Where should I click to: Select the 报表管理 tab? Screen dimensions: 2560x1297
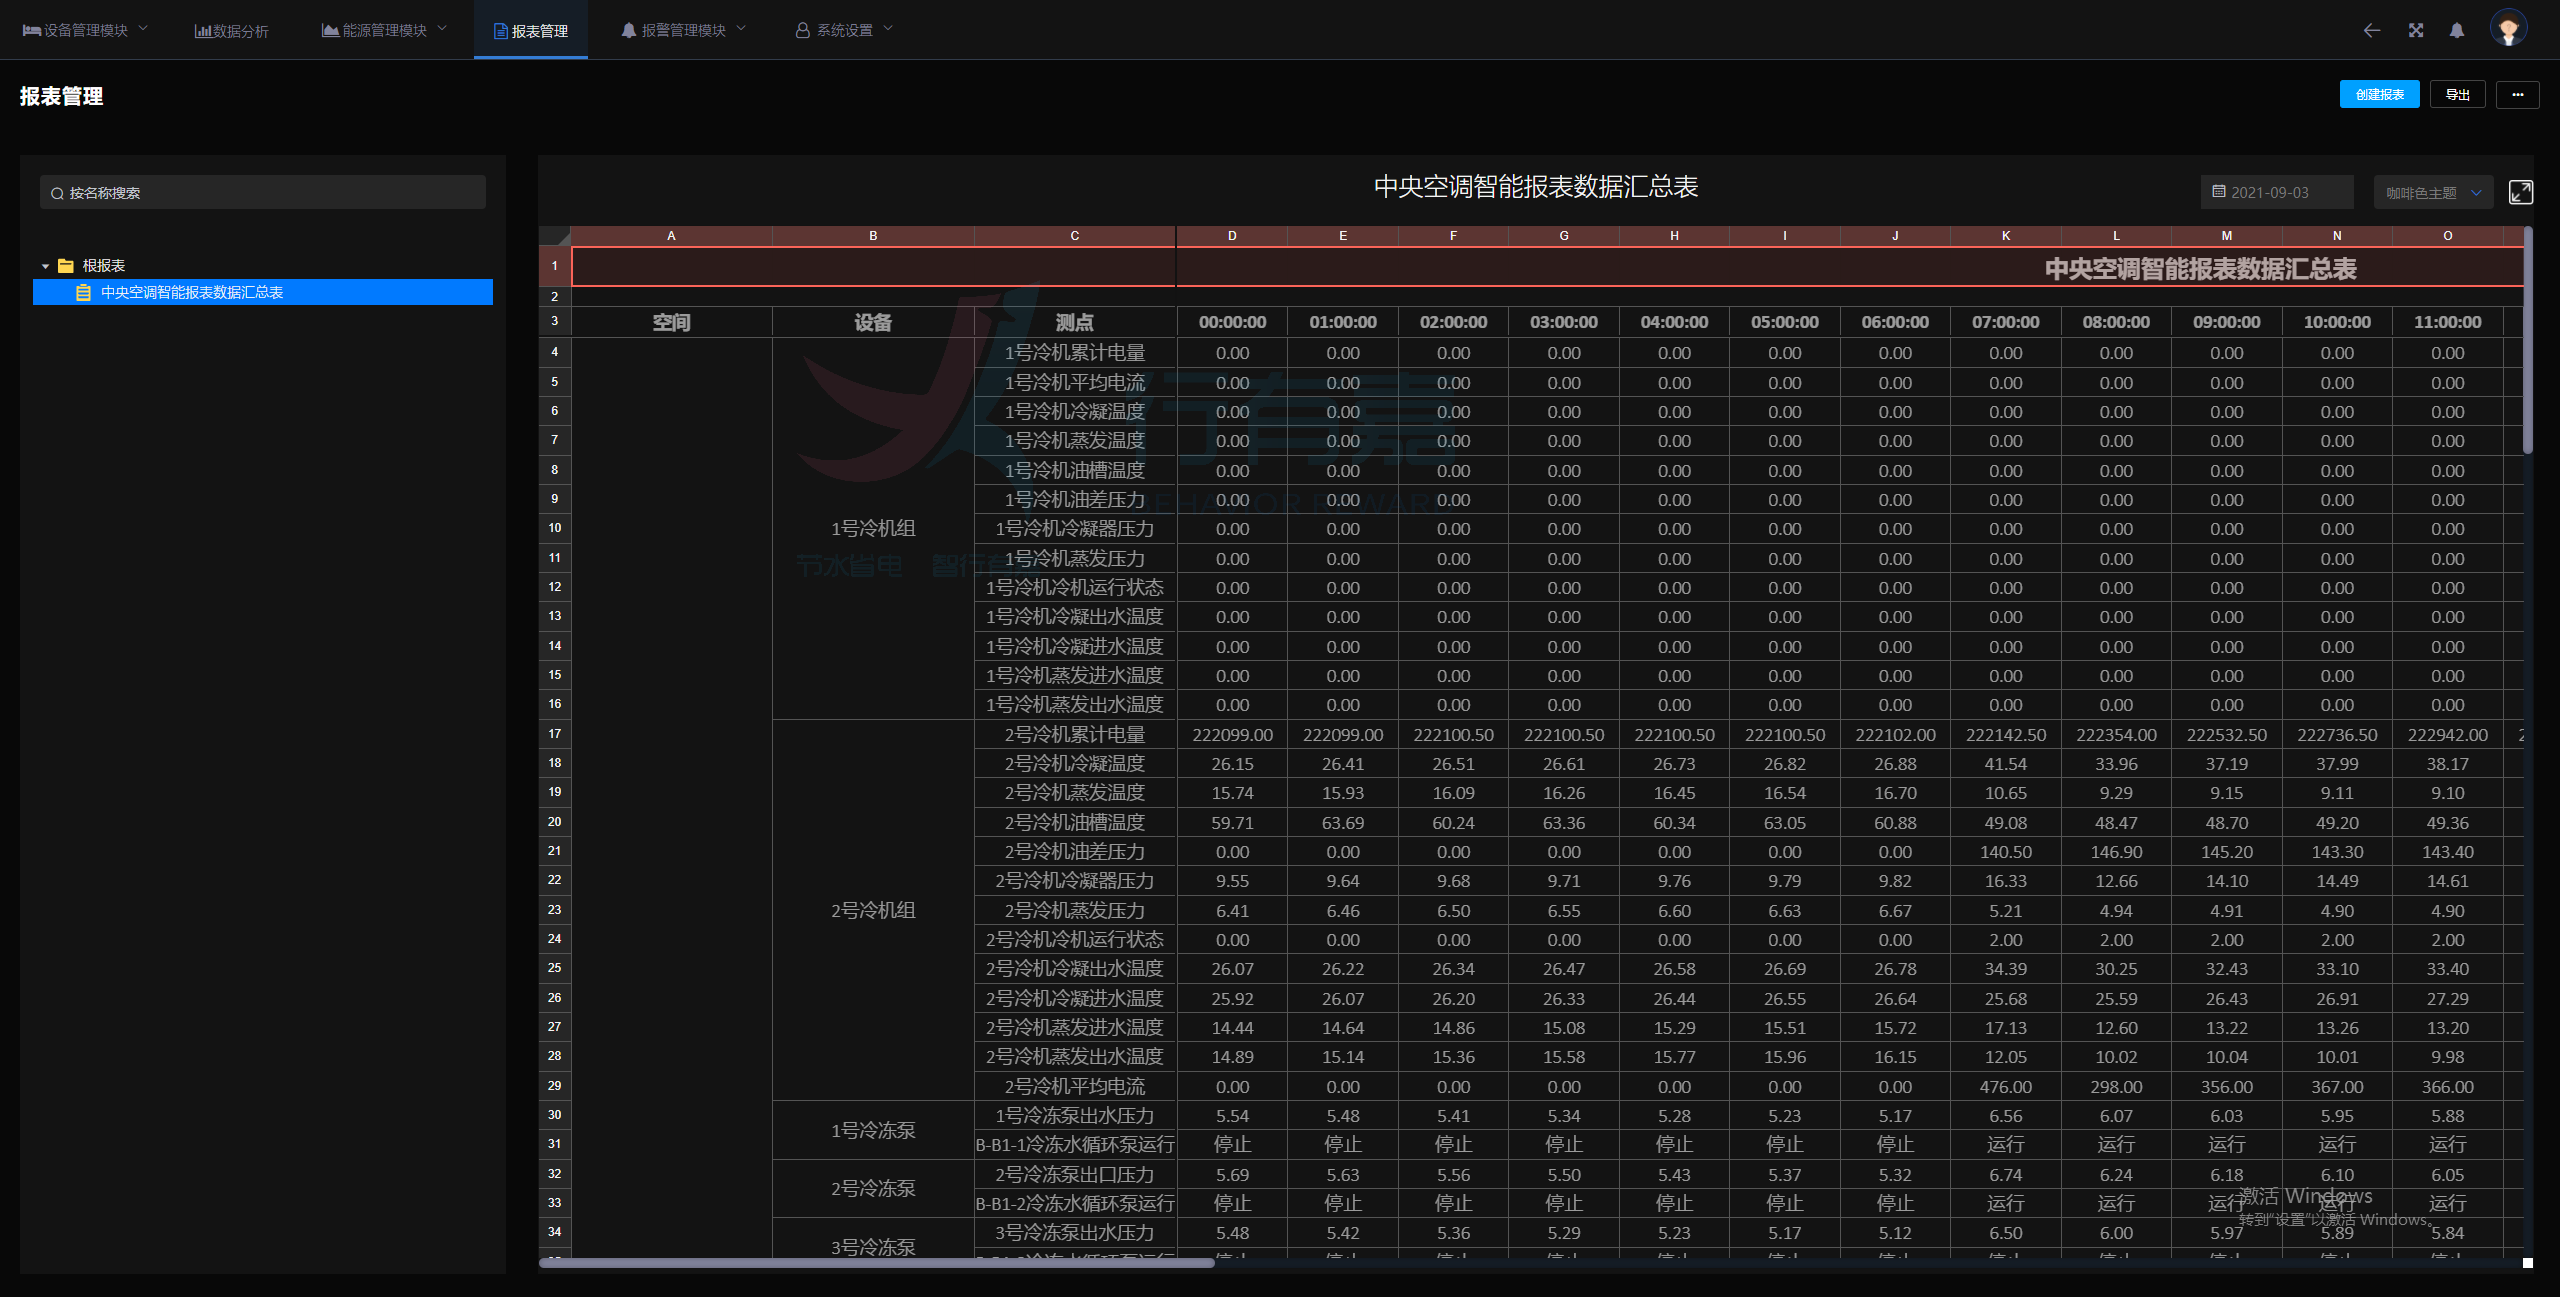point(531,31)
